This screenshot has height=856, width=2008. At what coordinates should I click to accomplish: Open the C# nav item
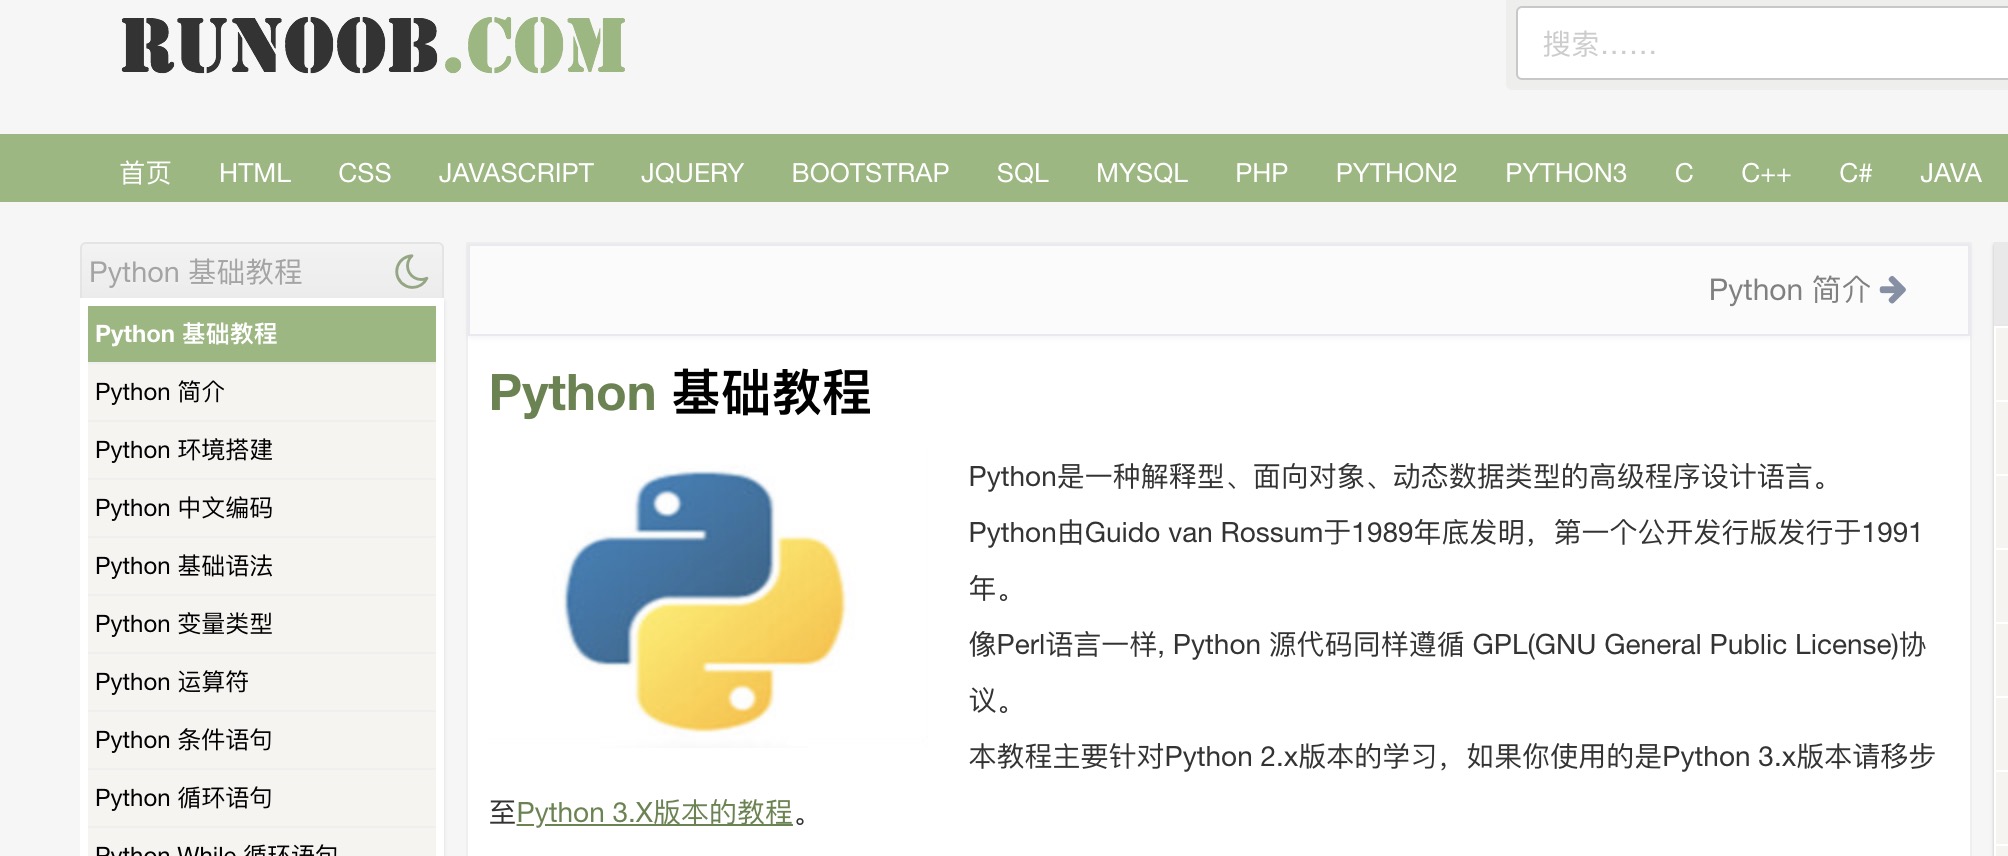point(1855,173)
